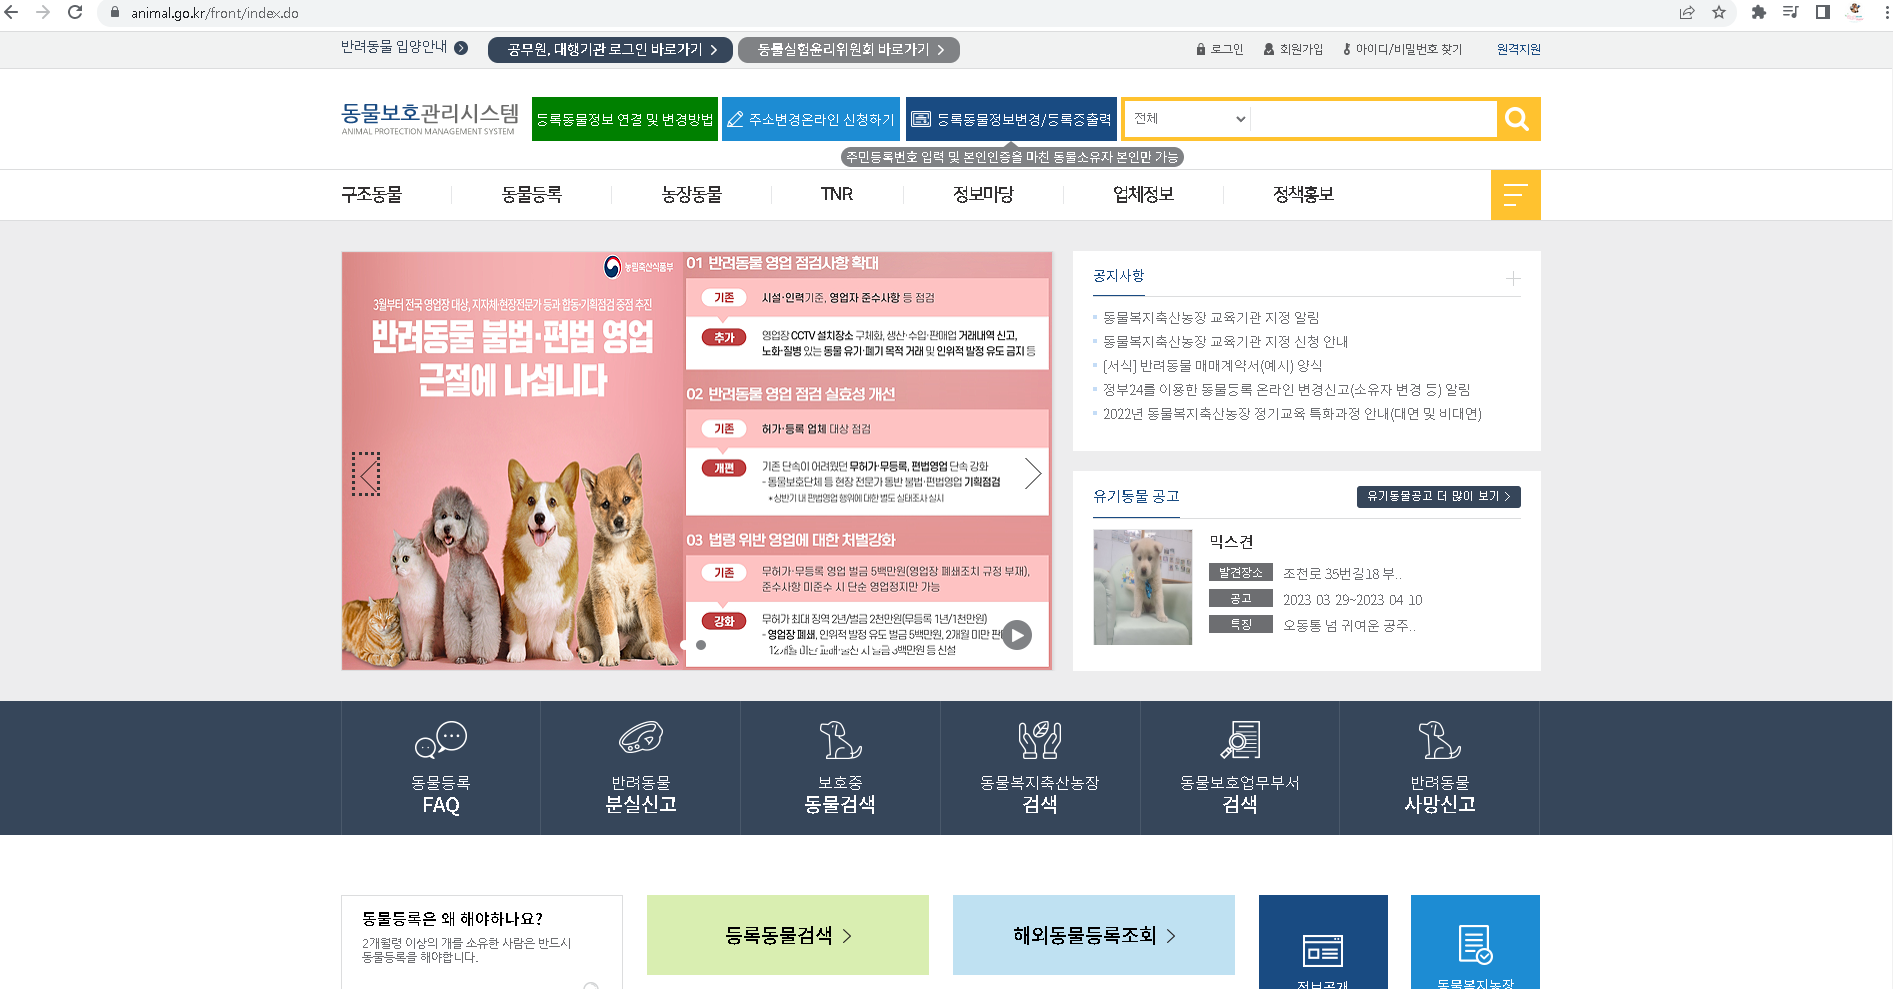Open the TNR navigation menu
Viewport: 1893px width, 989px height.
[836, 194]
